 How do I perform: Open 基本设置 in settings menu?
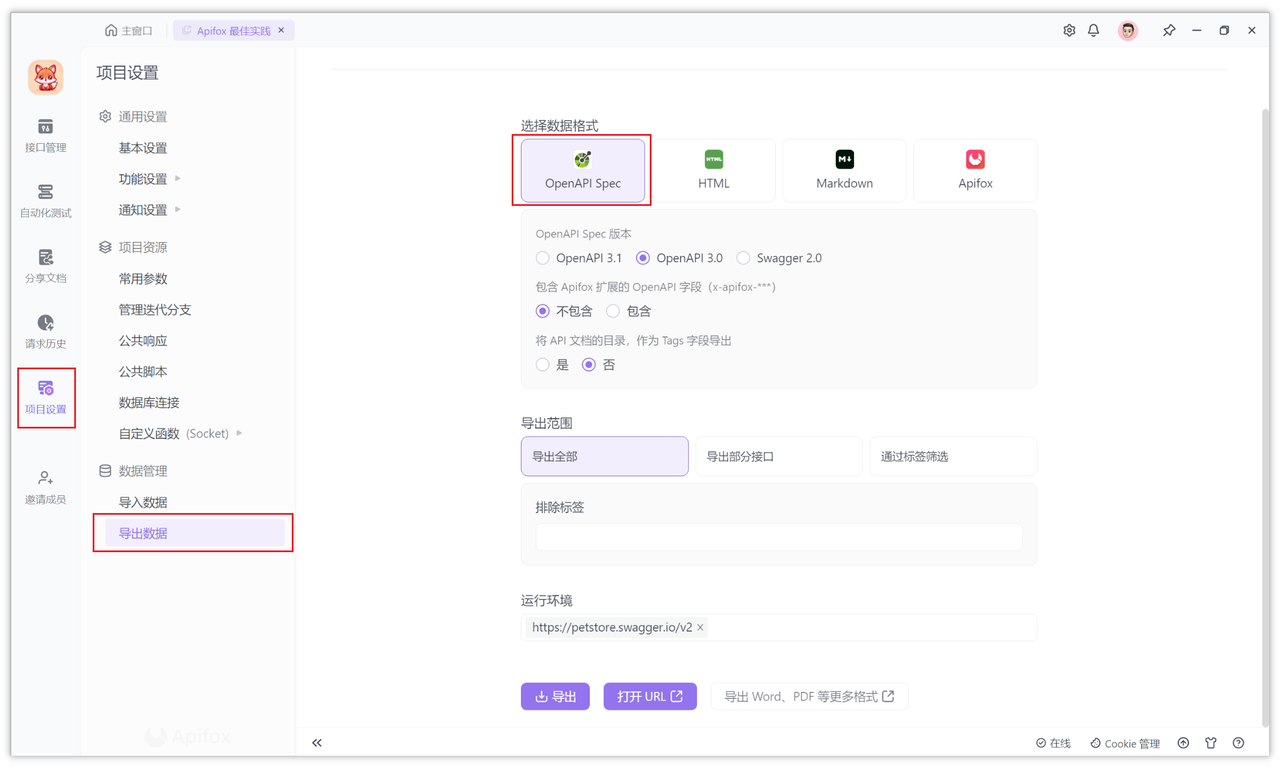coord(143,148)
